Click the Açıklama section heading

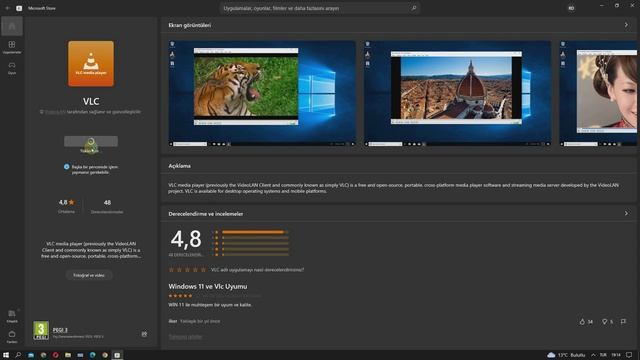click(180, 166)
